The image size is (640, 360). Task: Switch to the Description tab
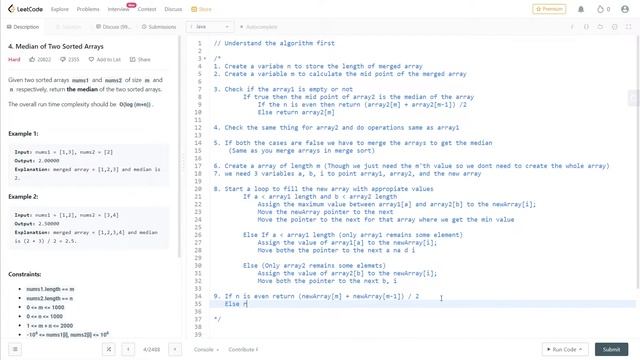(23, 27)
